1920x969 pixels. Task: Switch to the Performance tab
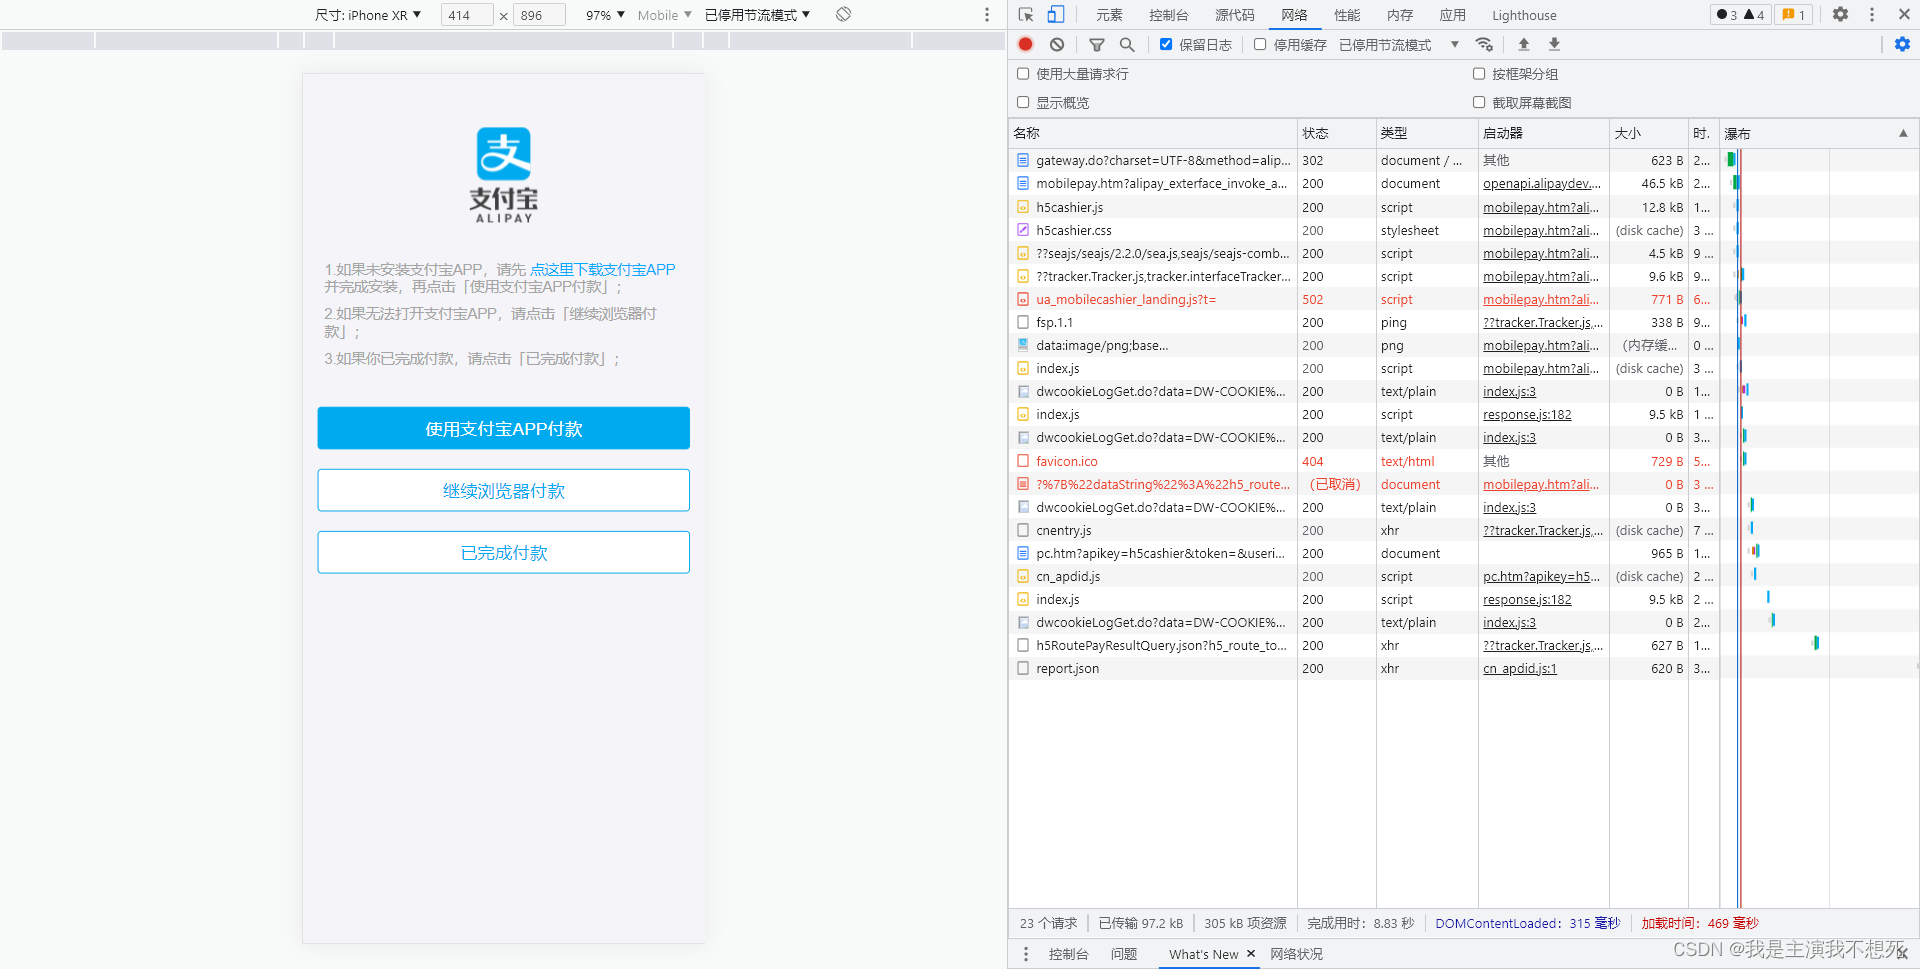pos(1347,15)
